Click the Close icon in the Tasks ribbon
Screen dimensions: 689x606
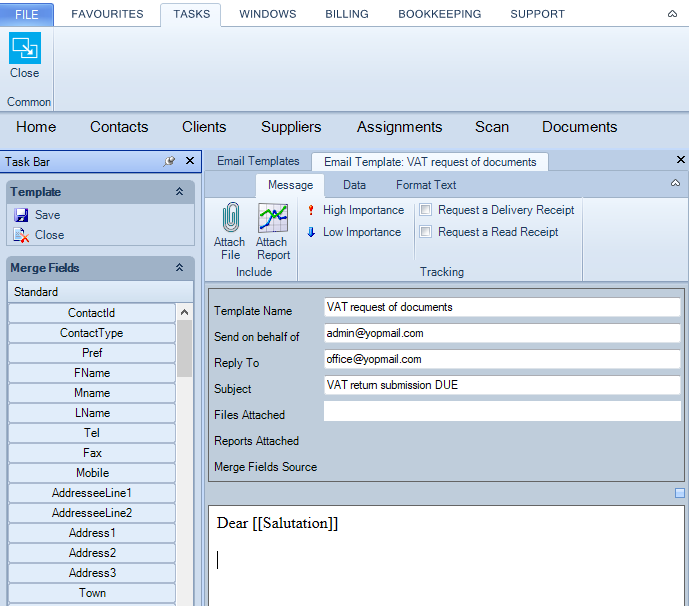click(x=25, y=48)
